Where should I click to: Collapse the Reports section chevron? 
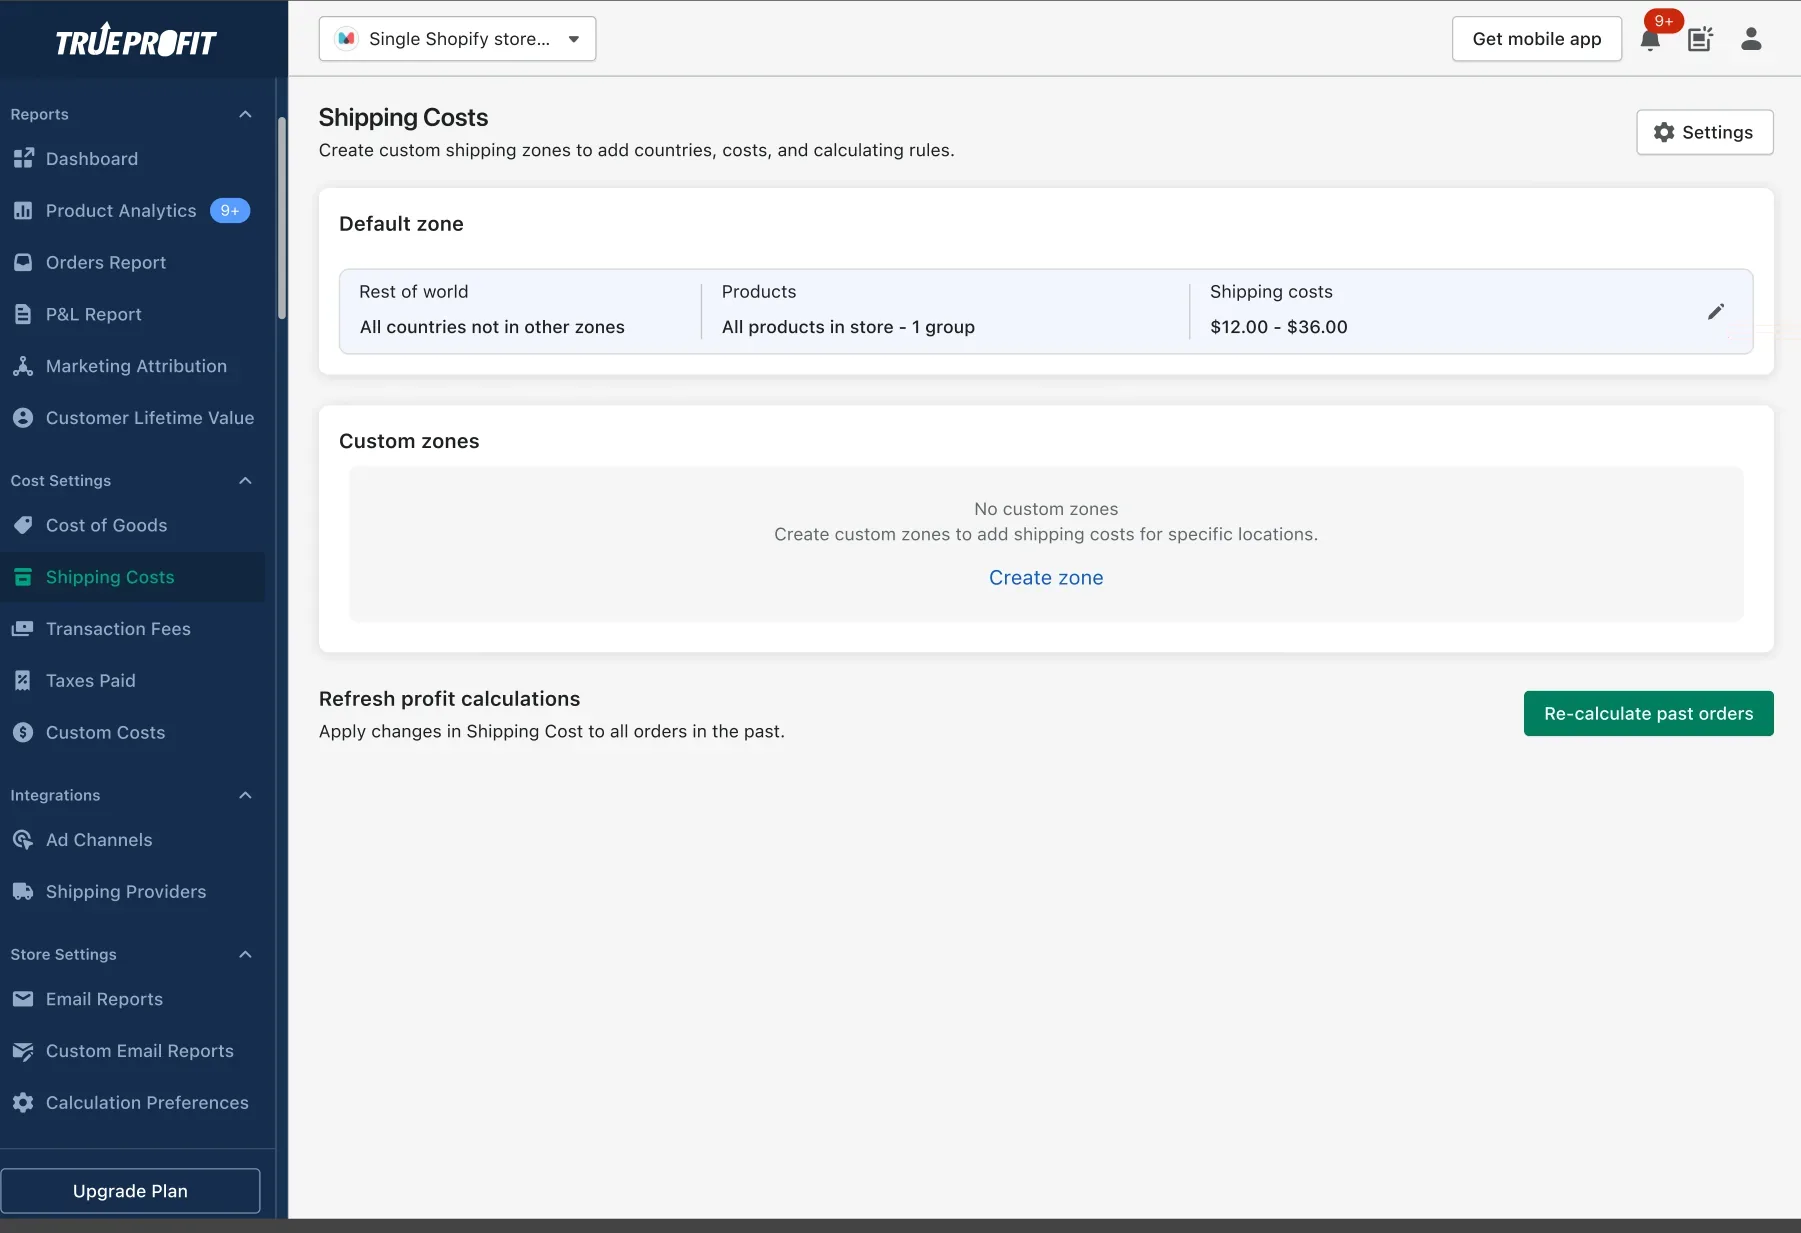click(245, 114)
